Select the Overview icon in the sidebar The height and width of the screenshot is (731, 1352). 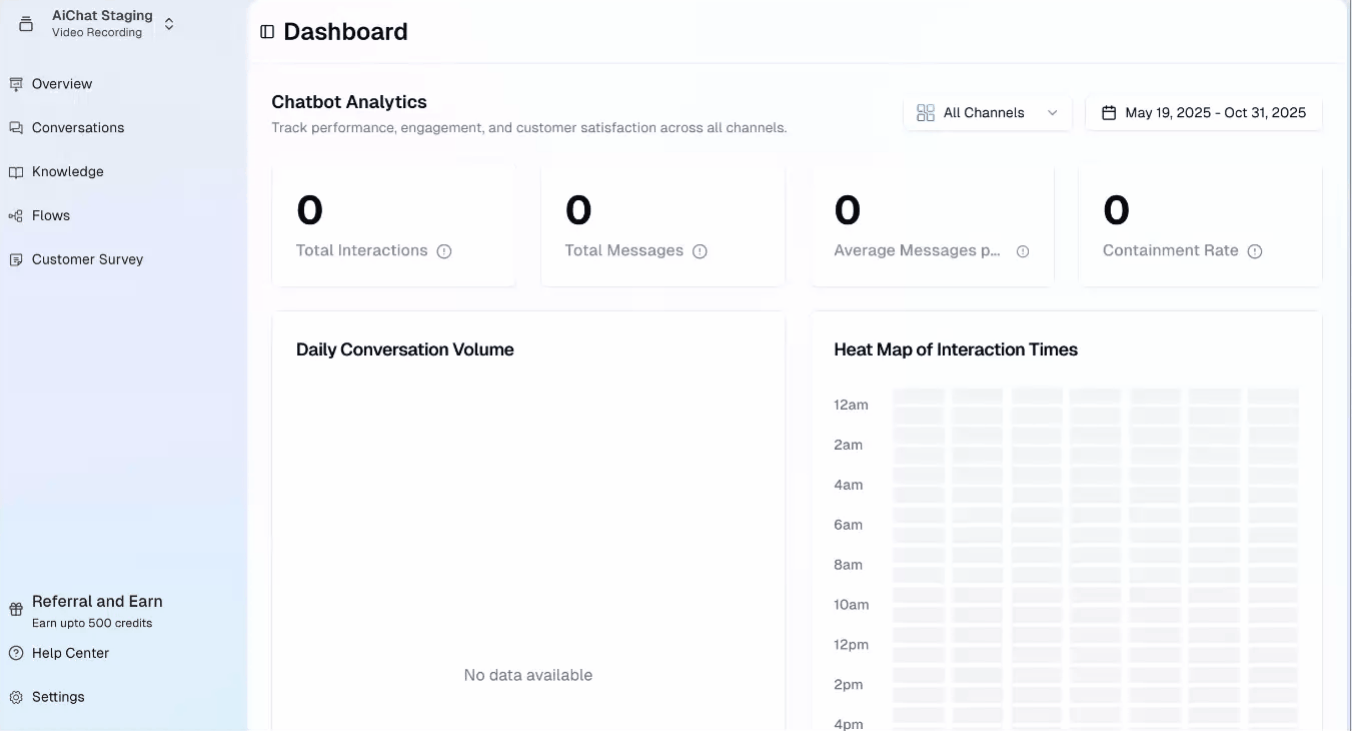coord(15,84)
